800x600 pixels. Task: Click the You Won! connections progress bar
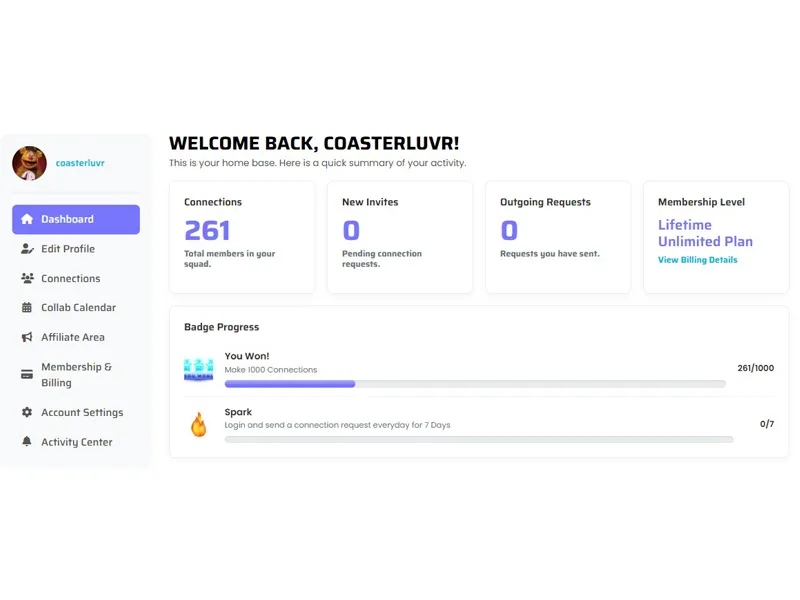coord(475,384)
